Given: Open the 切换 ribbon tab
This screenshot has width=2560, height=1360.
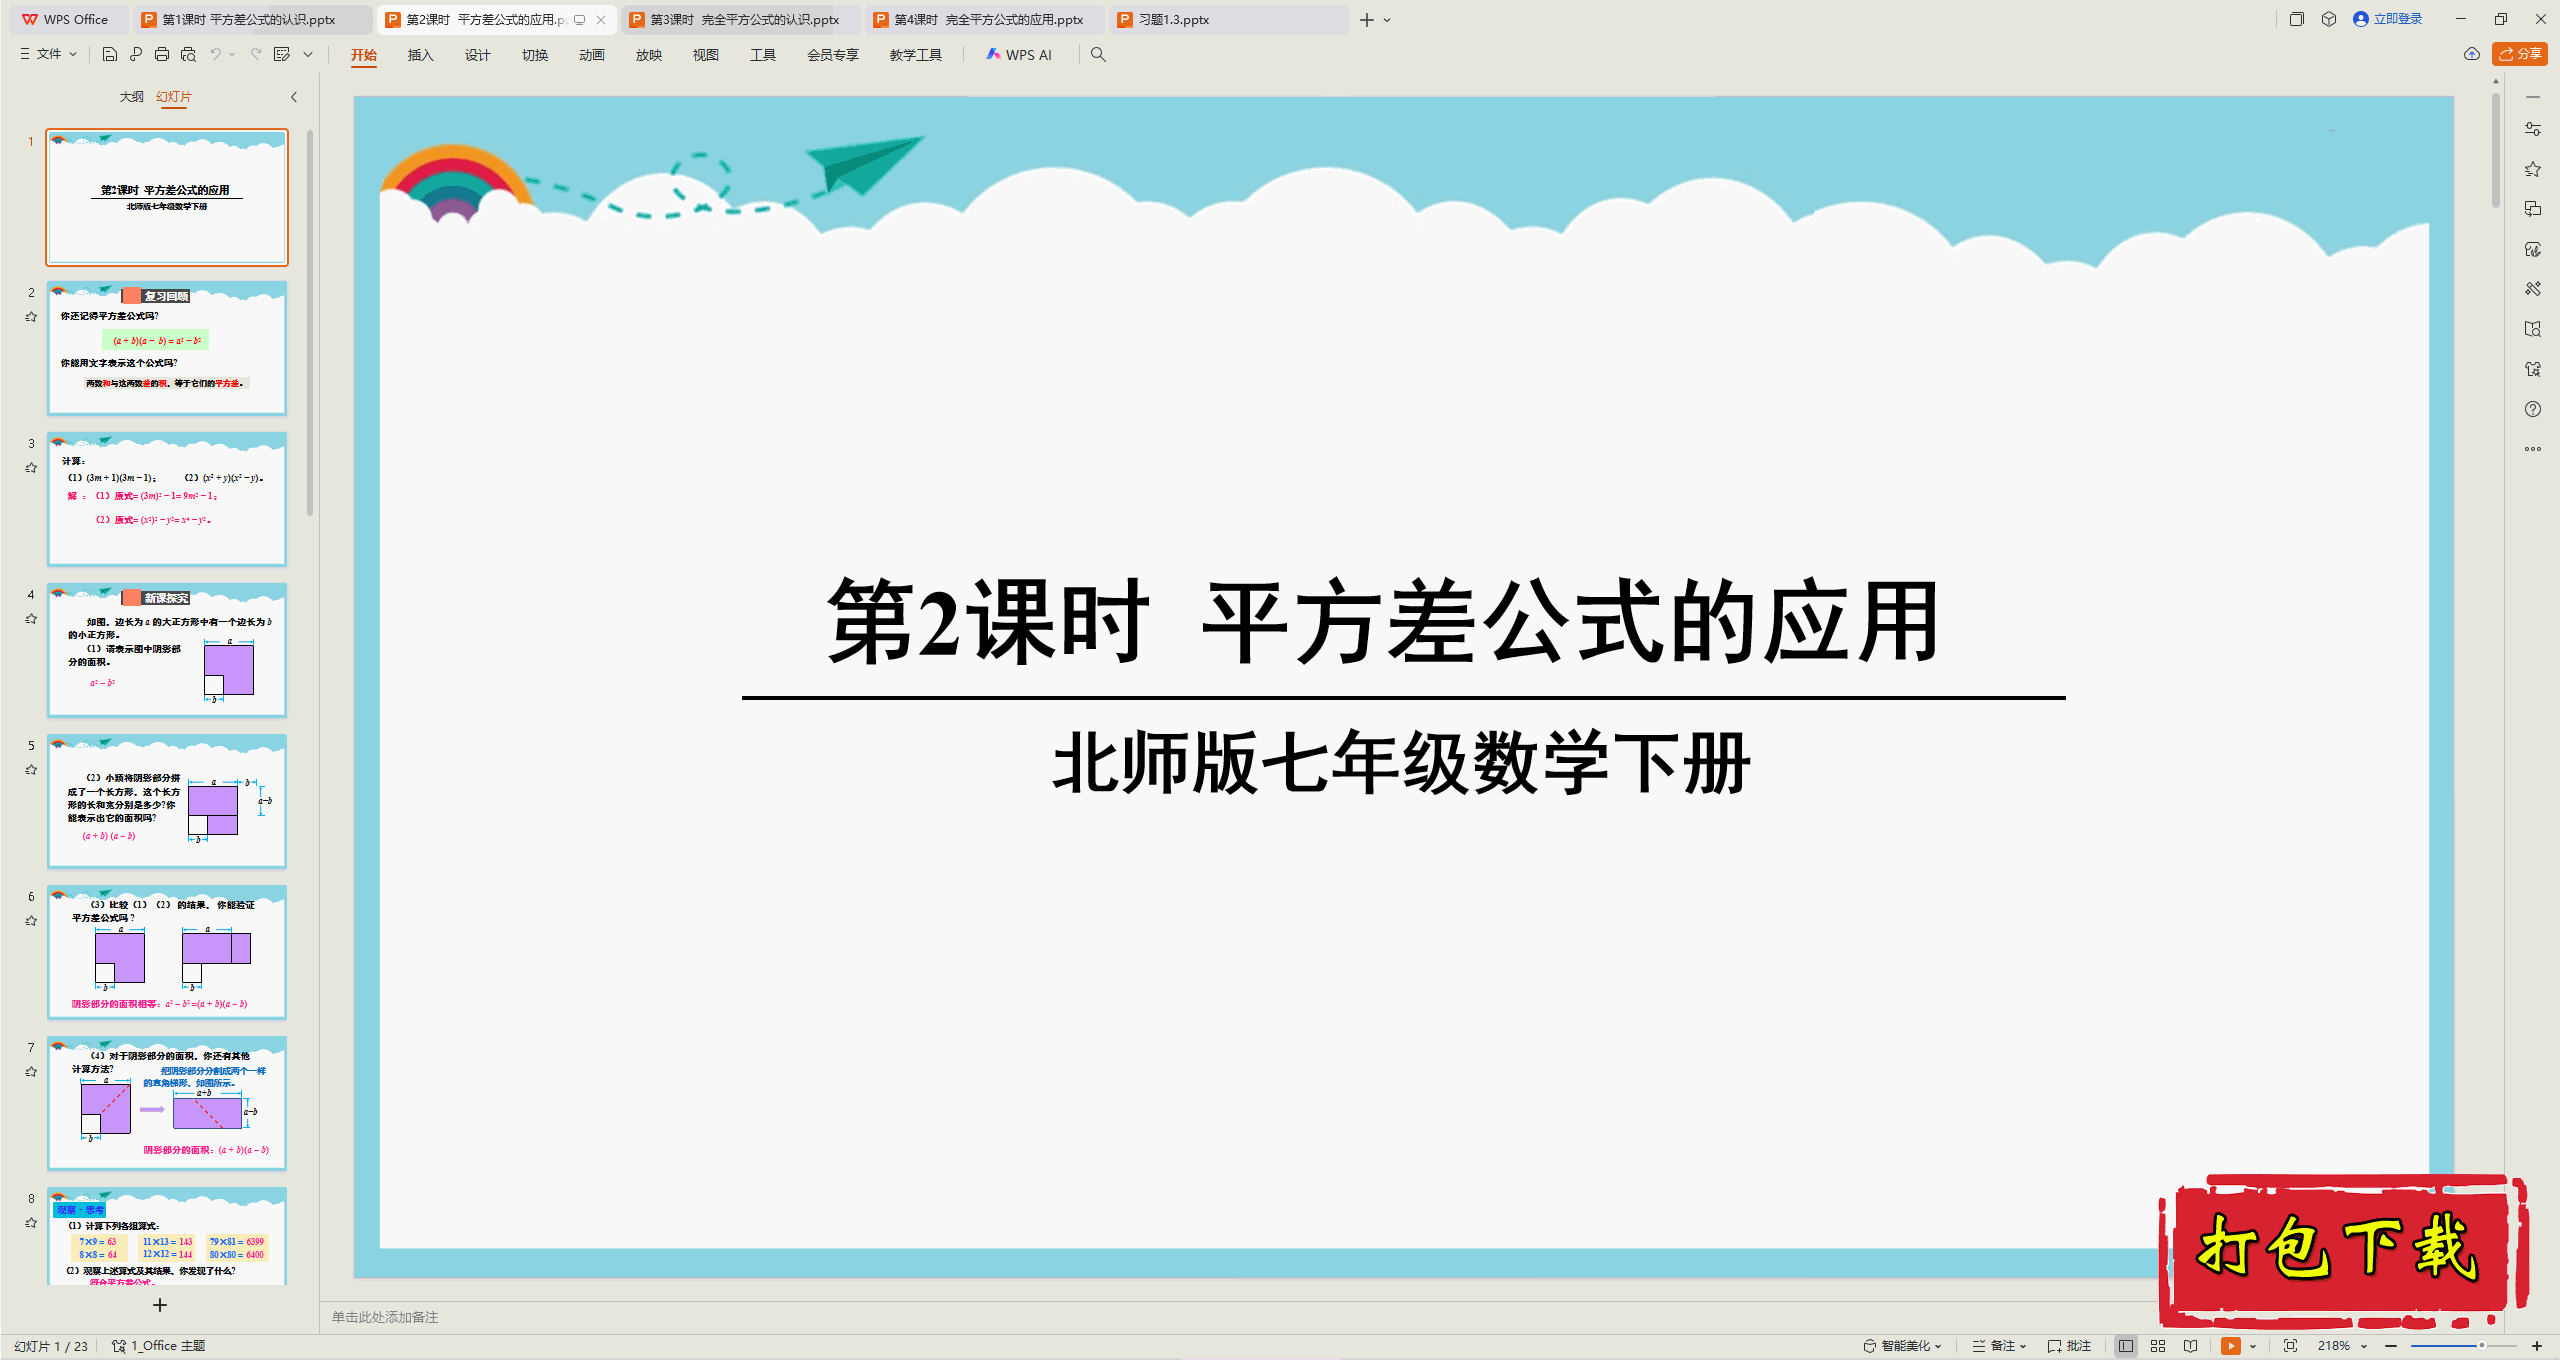Looking at the screenshot, I should point(535,55).
